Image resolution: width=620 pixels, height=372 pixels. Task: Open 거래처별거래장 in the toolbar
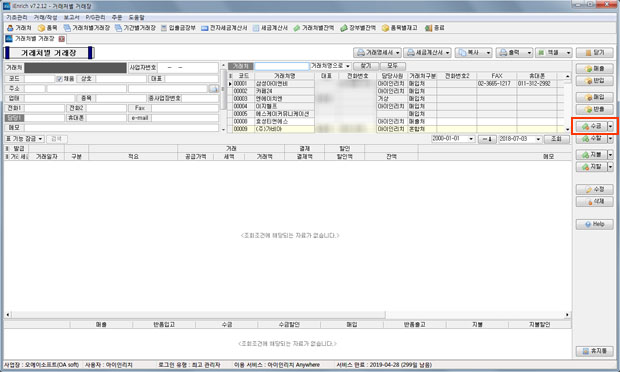point(87,28)
